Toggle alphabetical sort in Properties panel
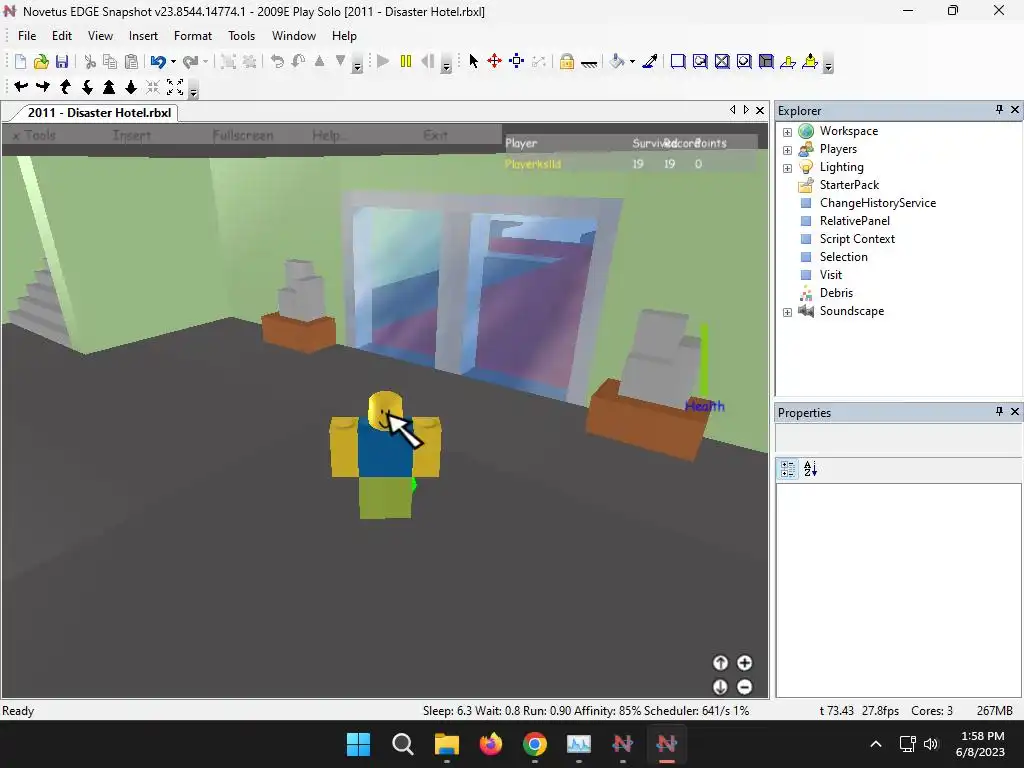 [810, 468]
